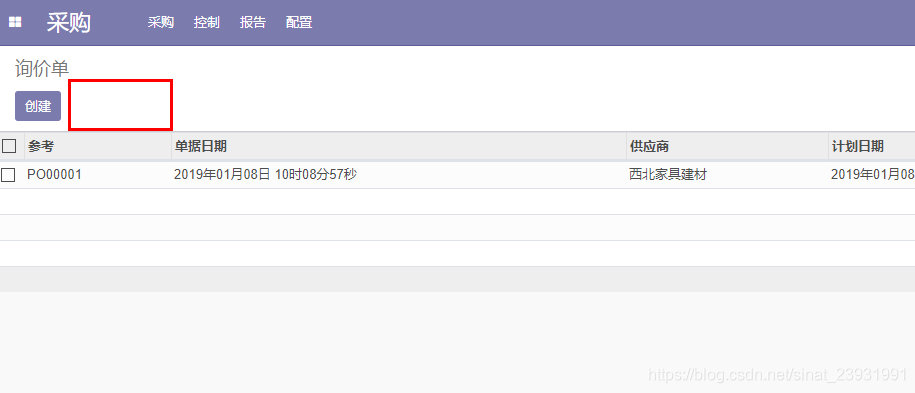Click date 2019年01月08日 10时08分57秒
The image size is (915, 393).
click(x=266, y=175)
